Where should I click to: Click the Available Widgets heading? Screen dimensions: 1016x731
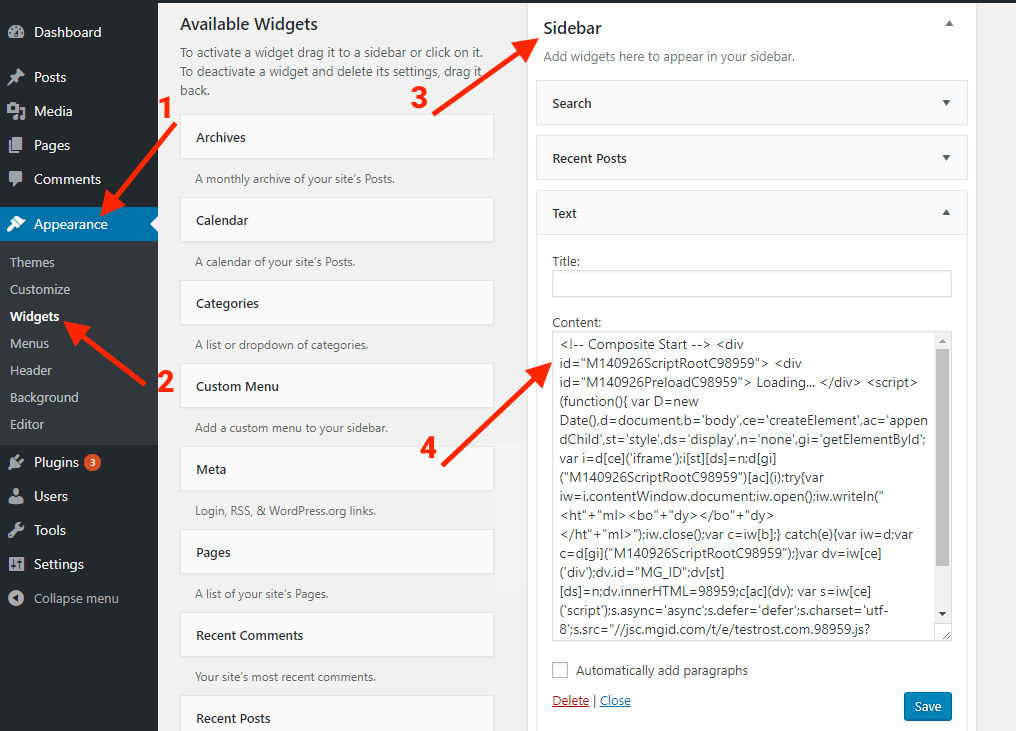249,24
